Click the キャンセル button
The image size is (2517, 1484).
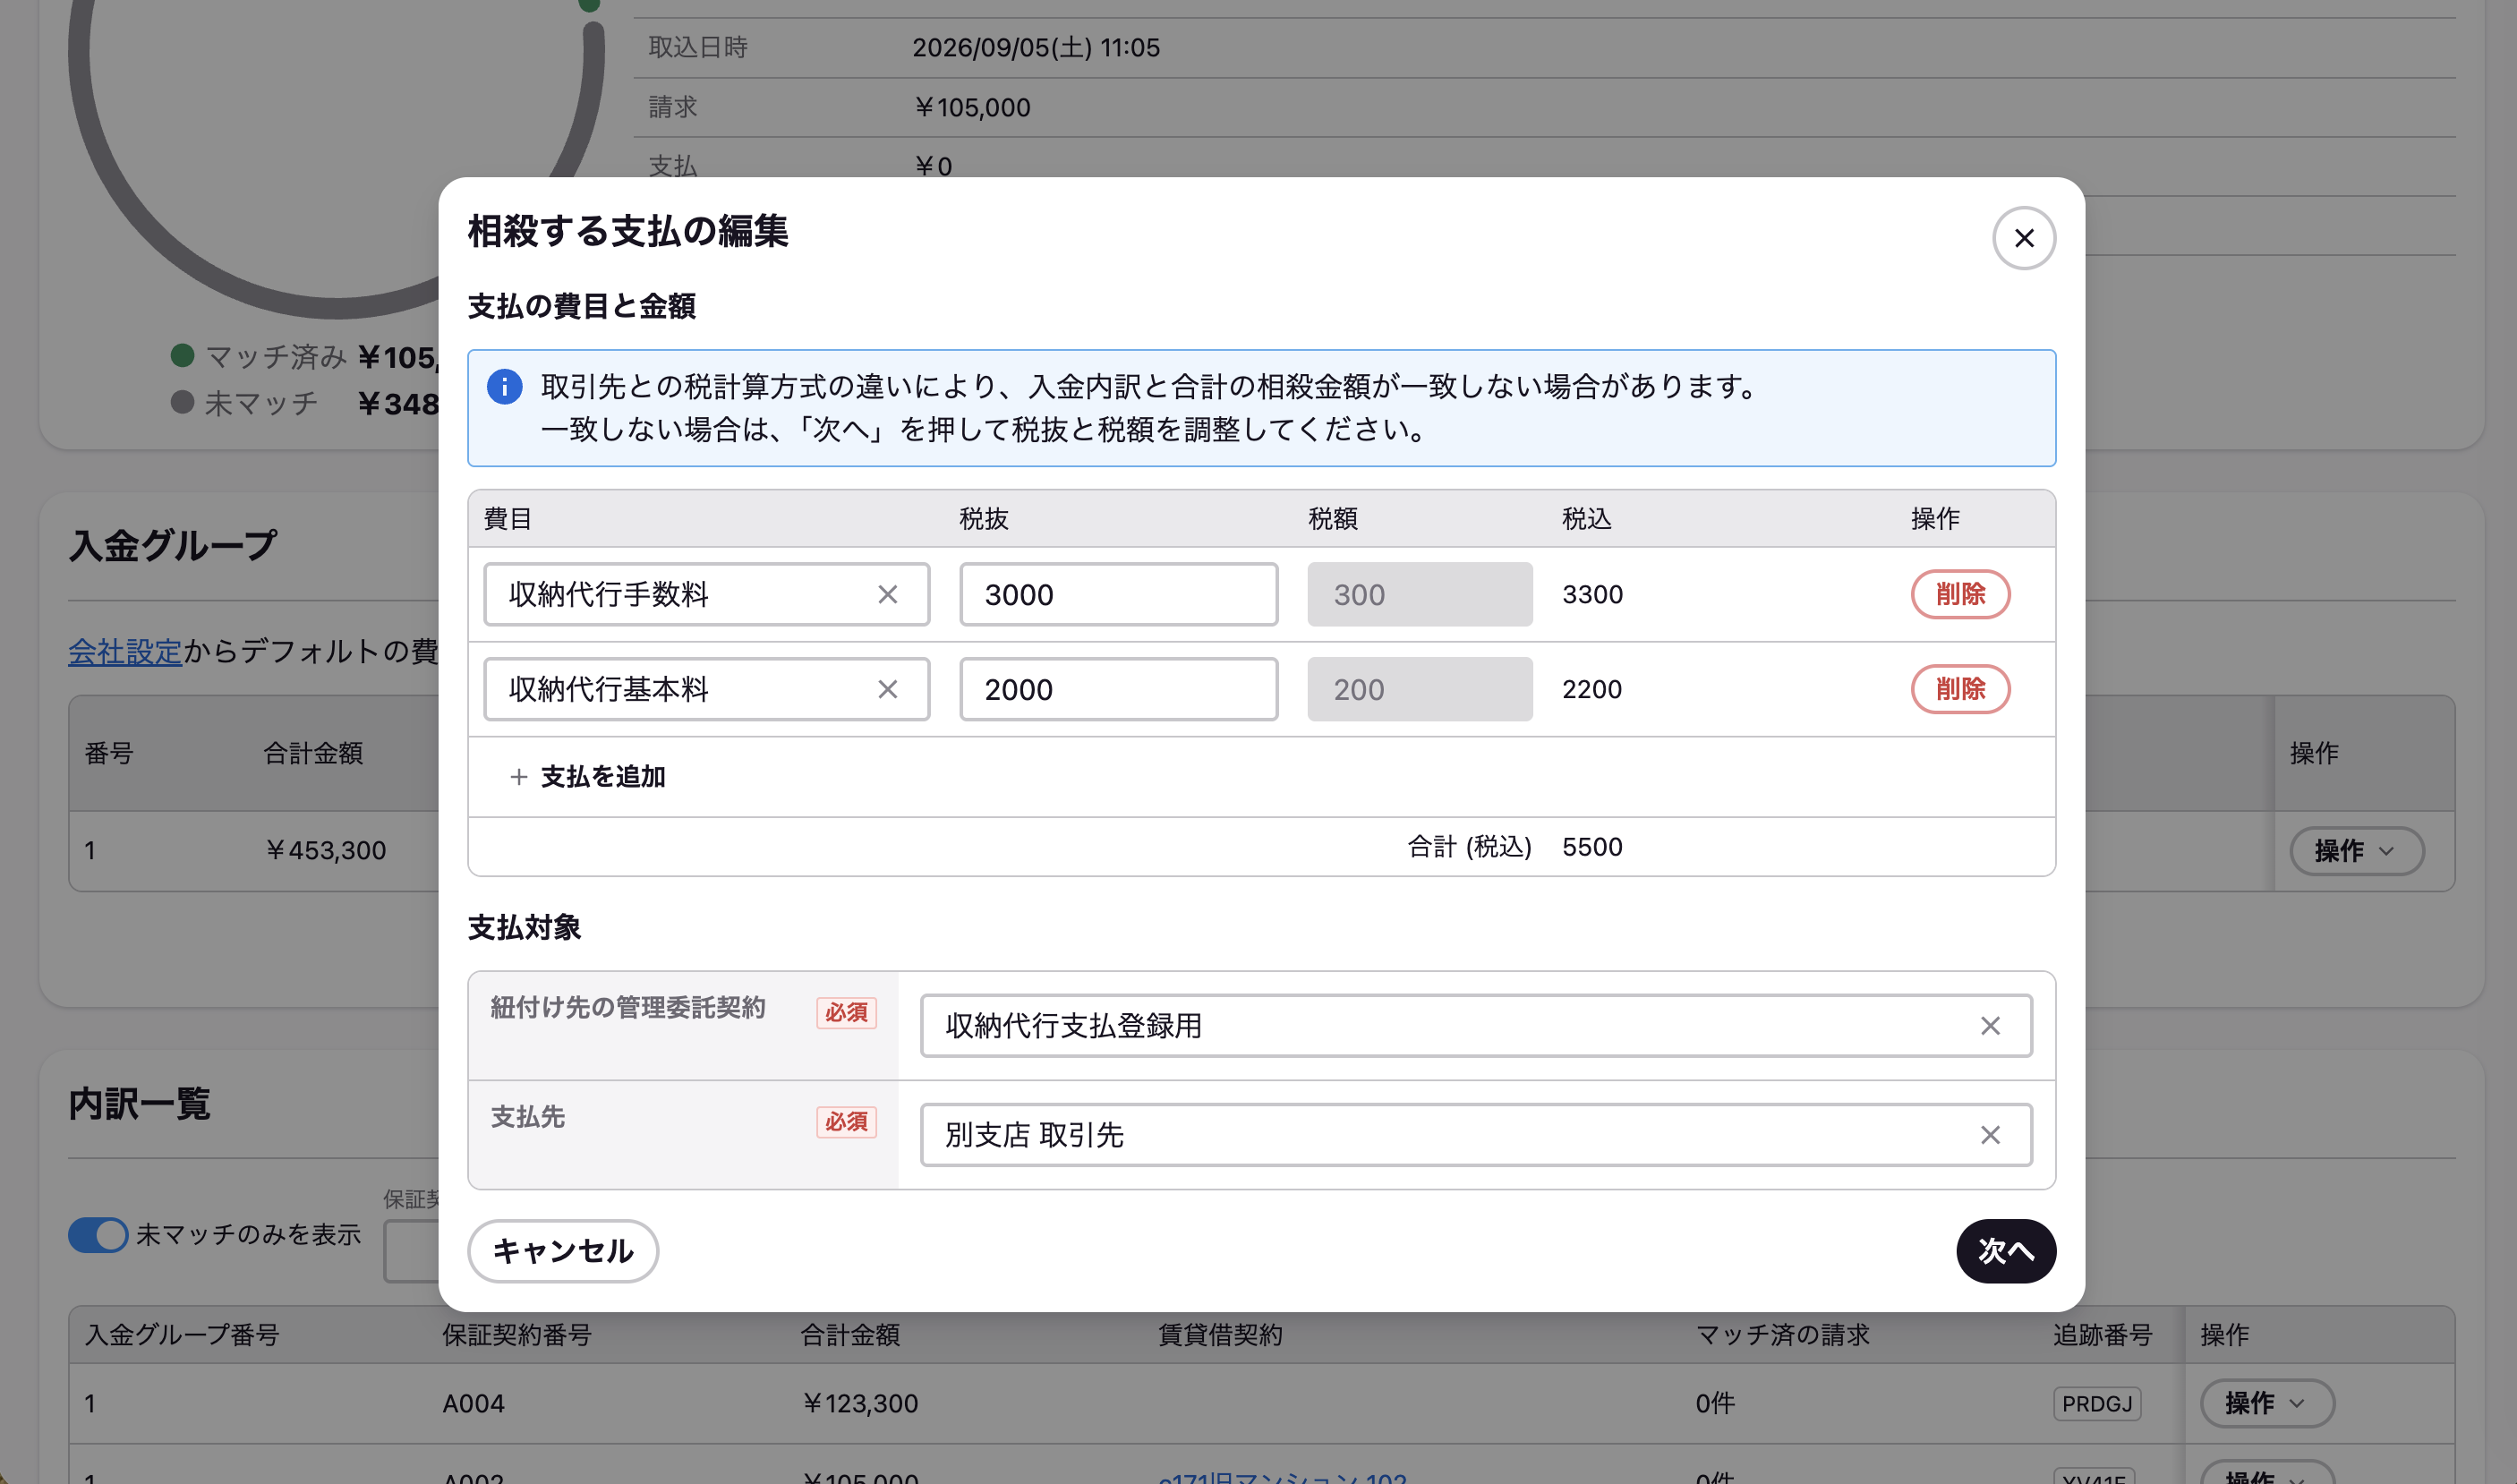click(563, 1251)
